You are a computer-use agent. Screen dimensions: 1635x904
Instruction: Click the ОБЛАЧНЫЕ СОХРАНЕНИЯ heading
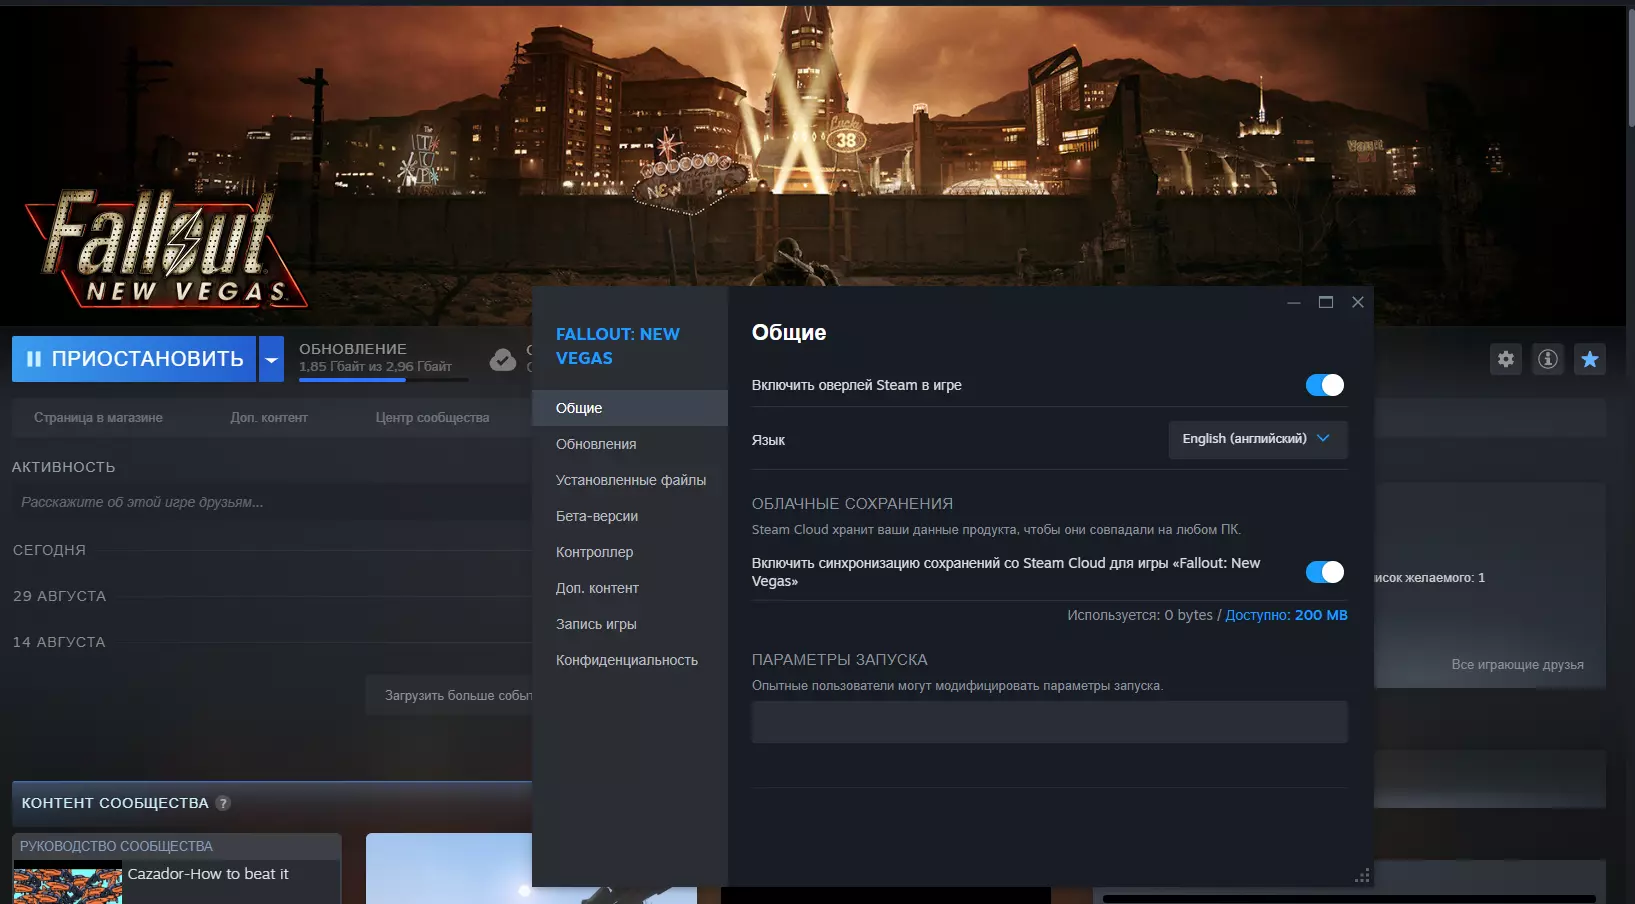(852, 504)
